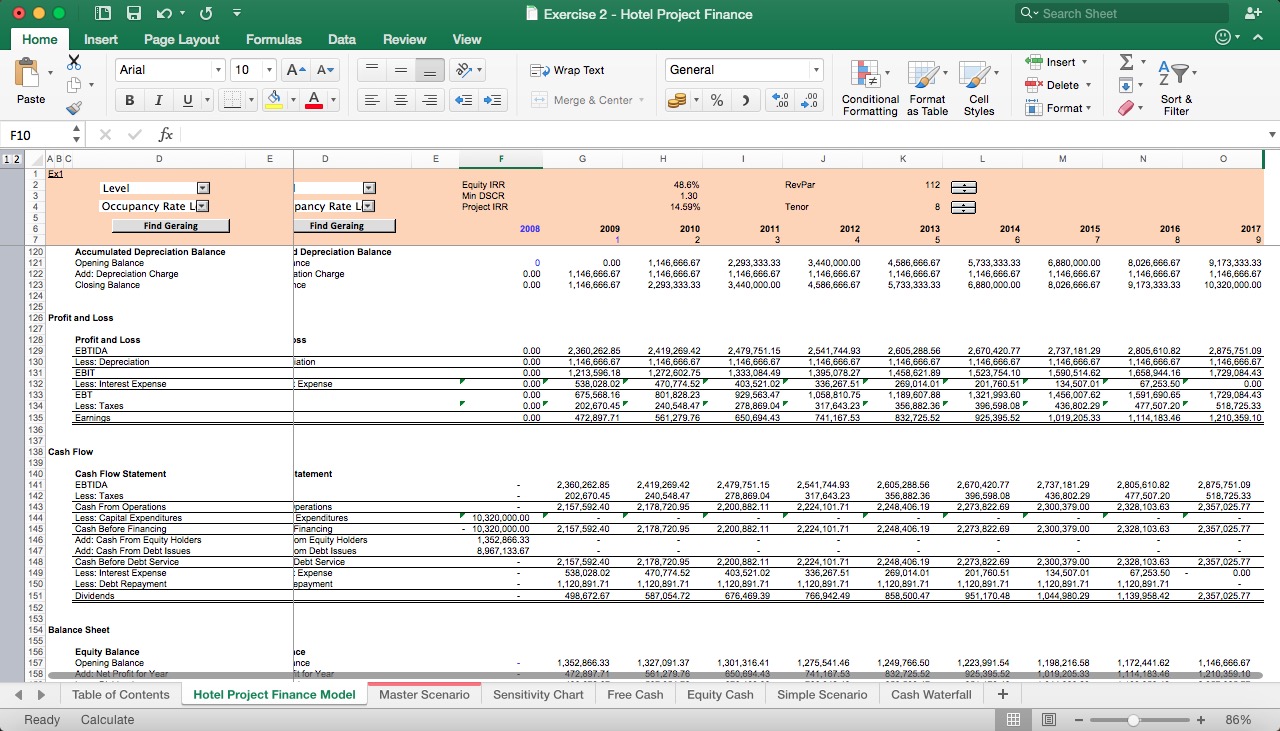
Task: Open the General number format dropdown
Action: coord(816,70)
